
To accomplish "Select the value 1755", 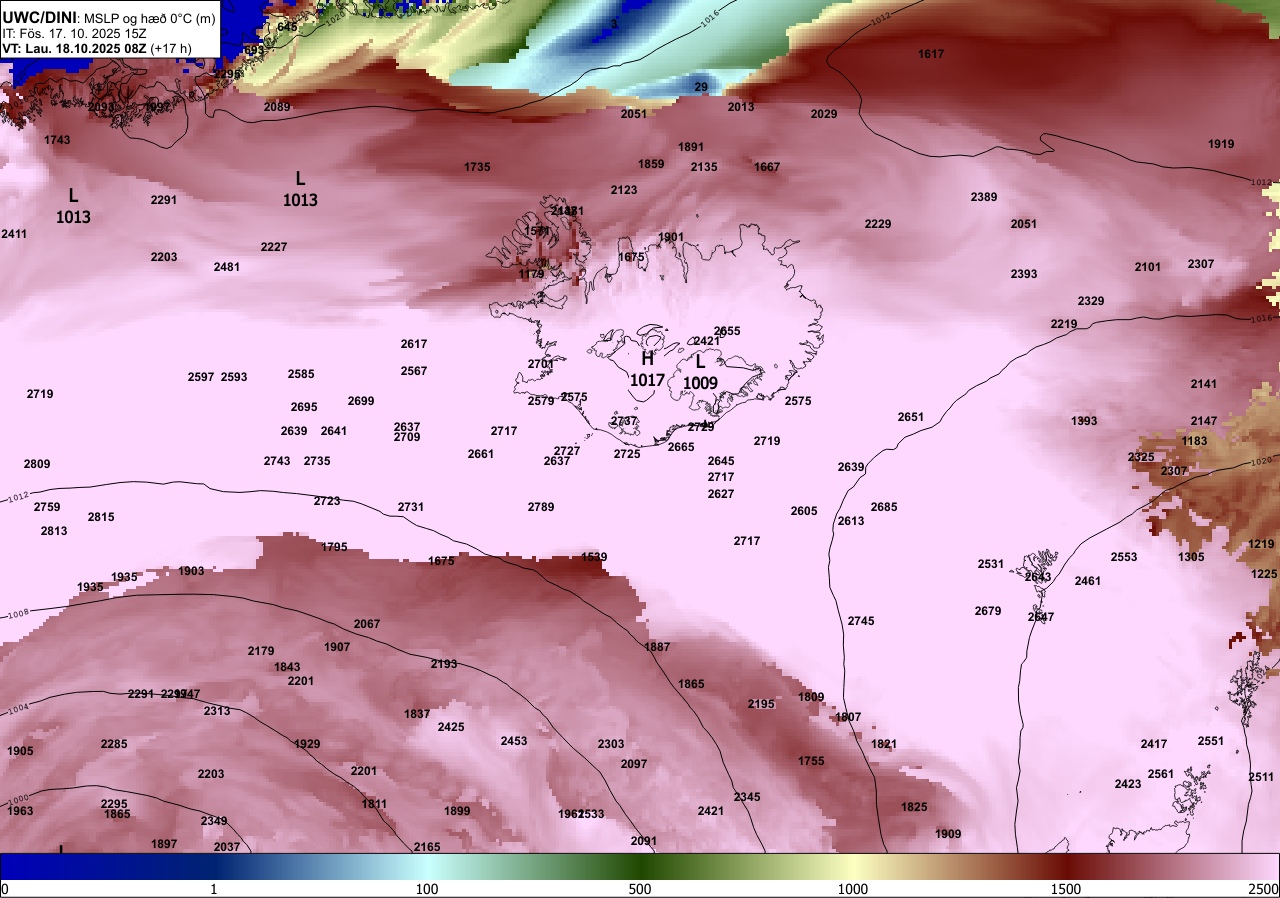I will (x=811, y=761).
